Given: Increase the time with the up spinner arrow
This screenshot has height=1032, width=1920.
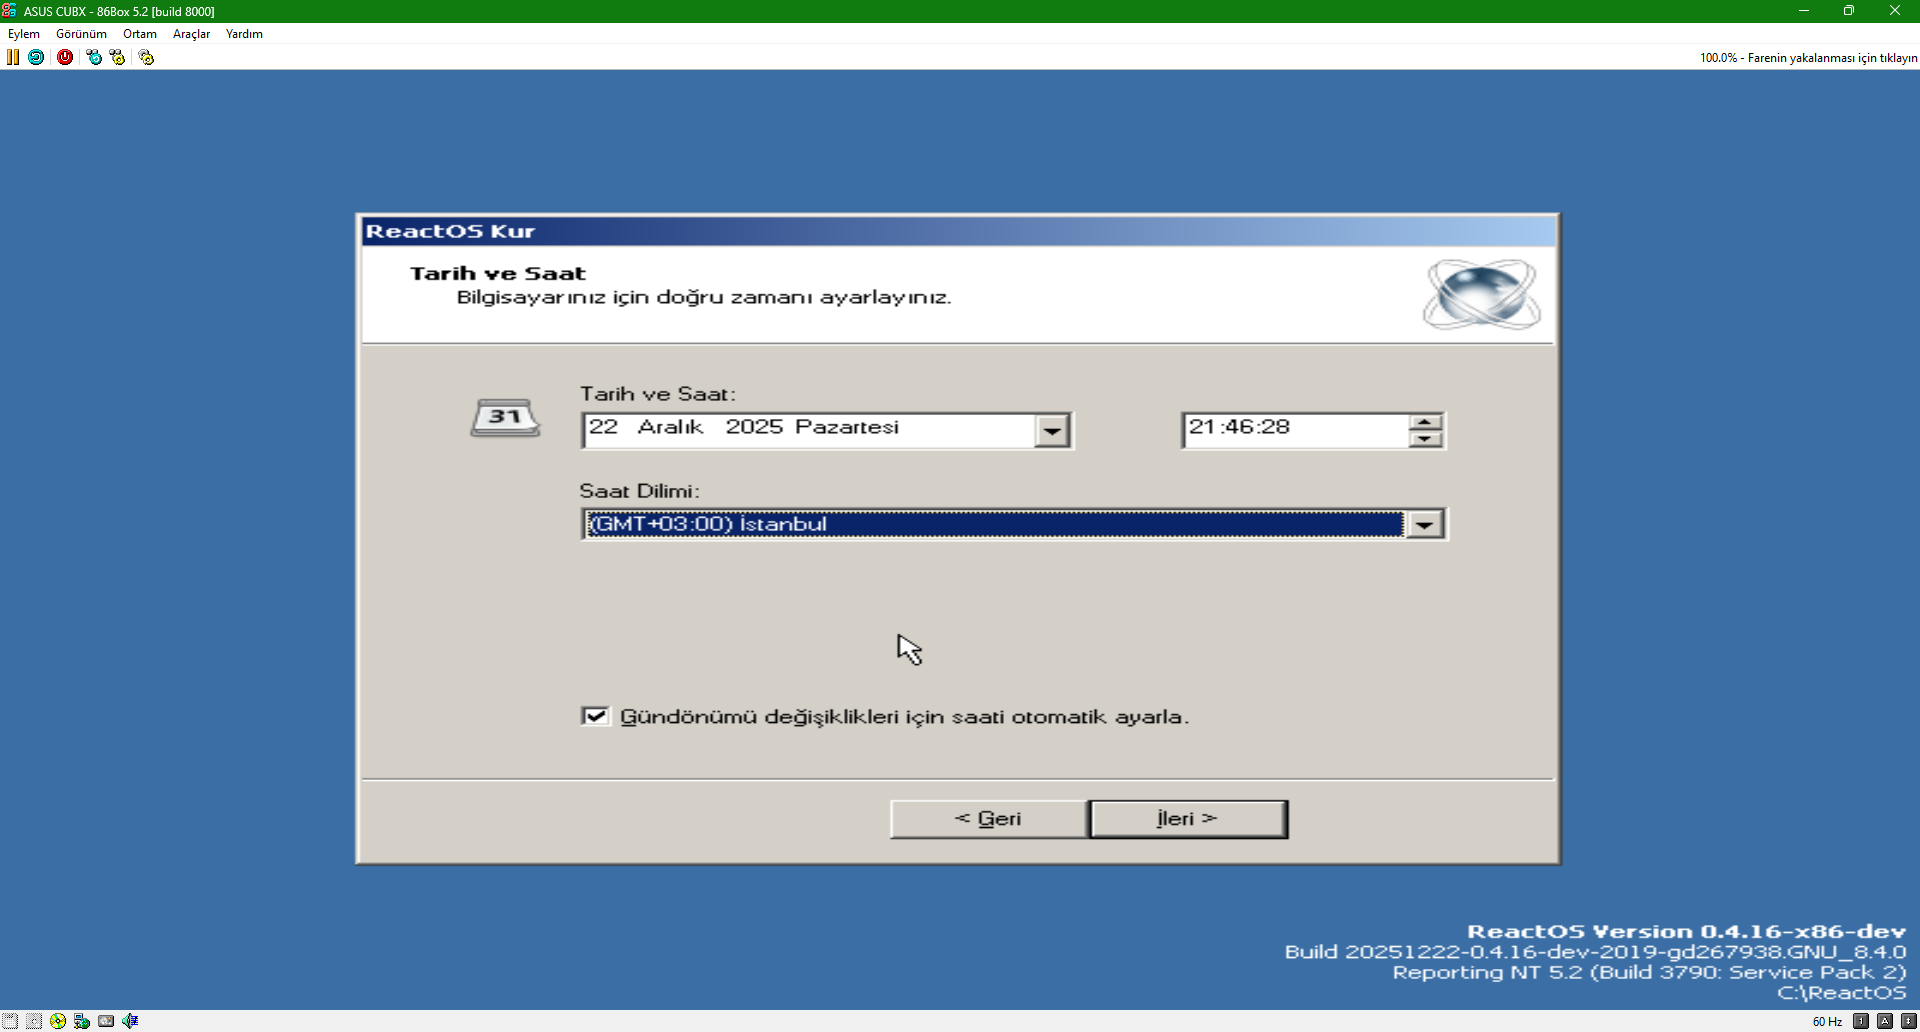Looking at the screenshot, I should (x=1425, y=422).
